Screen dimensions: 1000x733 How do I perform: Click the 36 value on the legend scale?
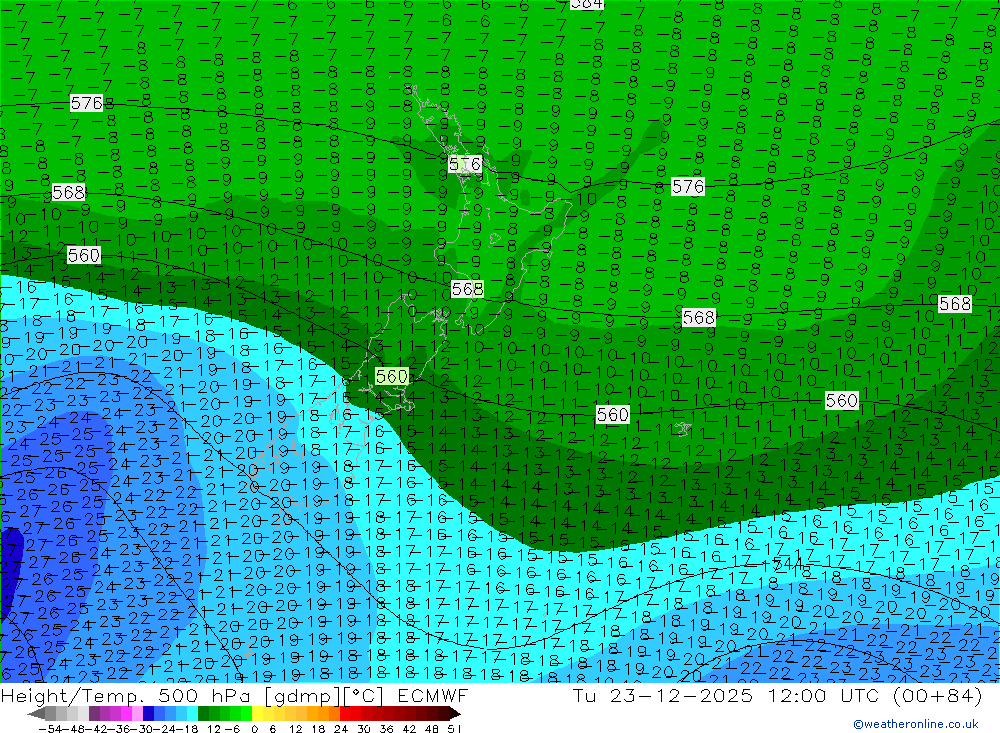coord(386,729)
